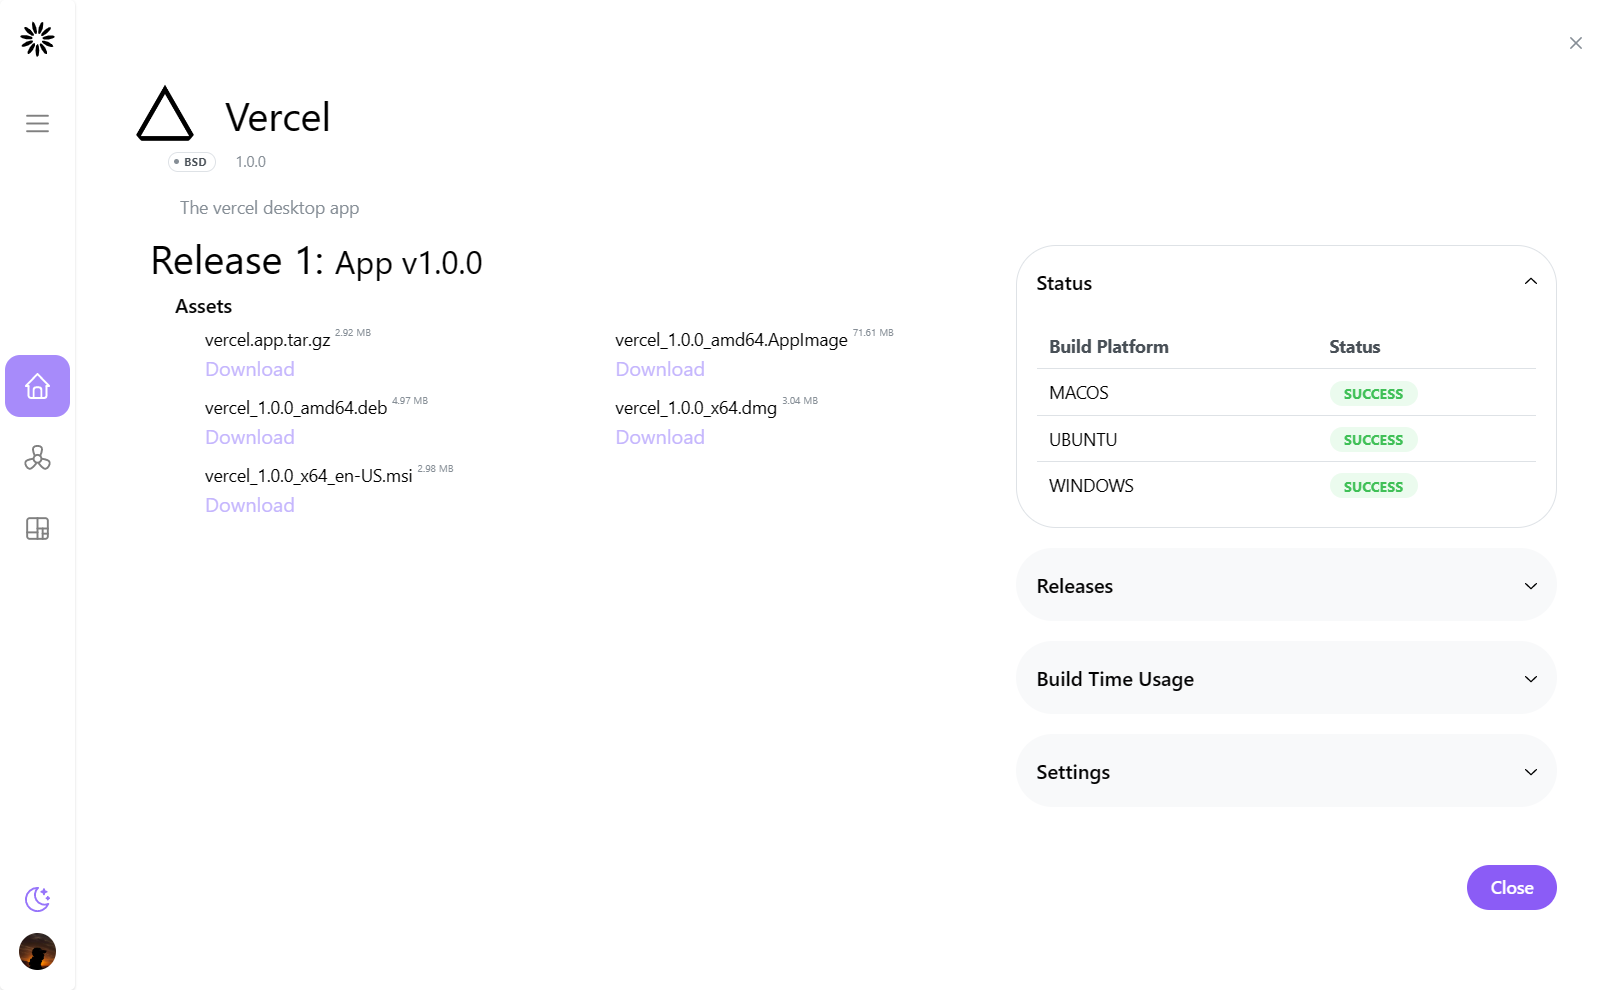Click the vercel_1.0.0_x64.dmg file name
This screenshot has width=1607, height=990.
(696, 408)
